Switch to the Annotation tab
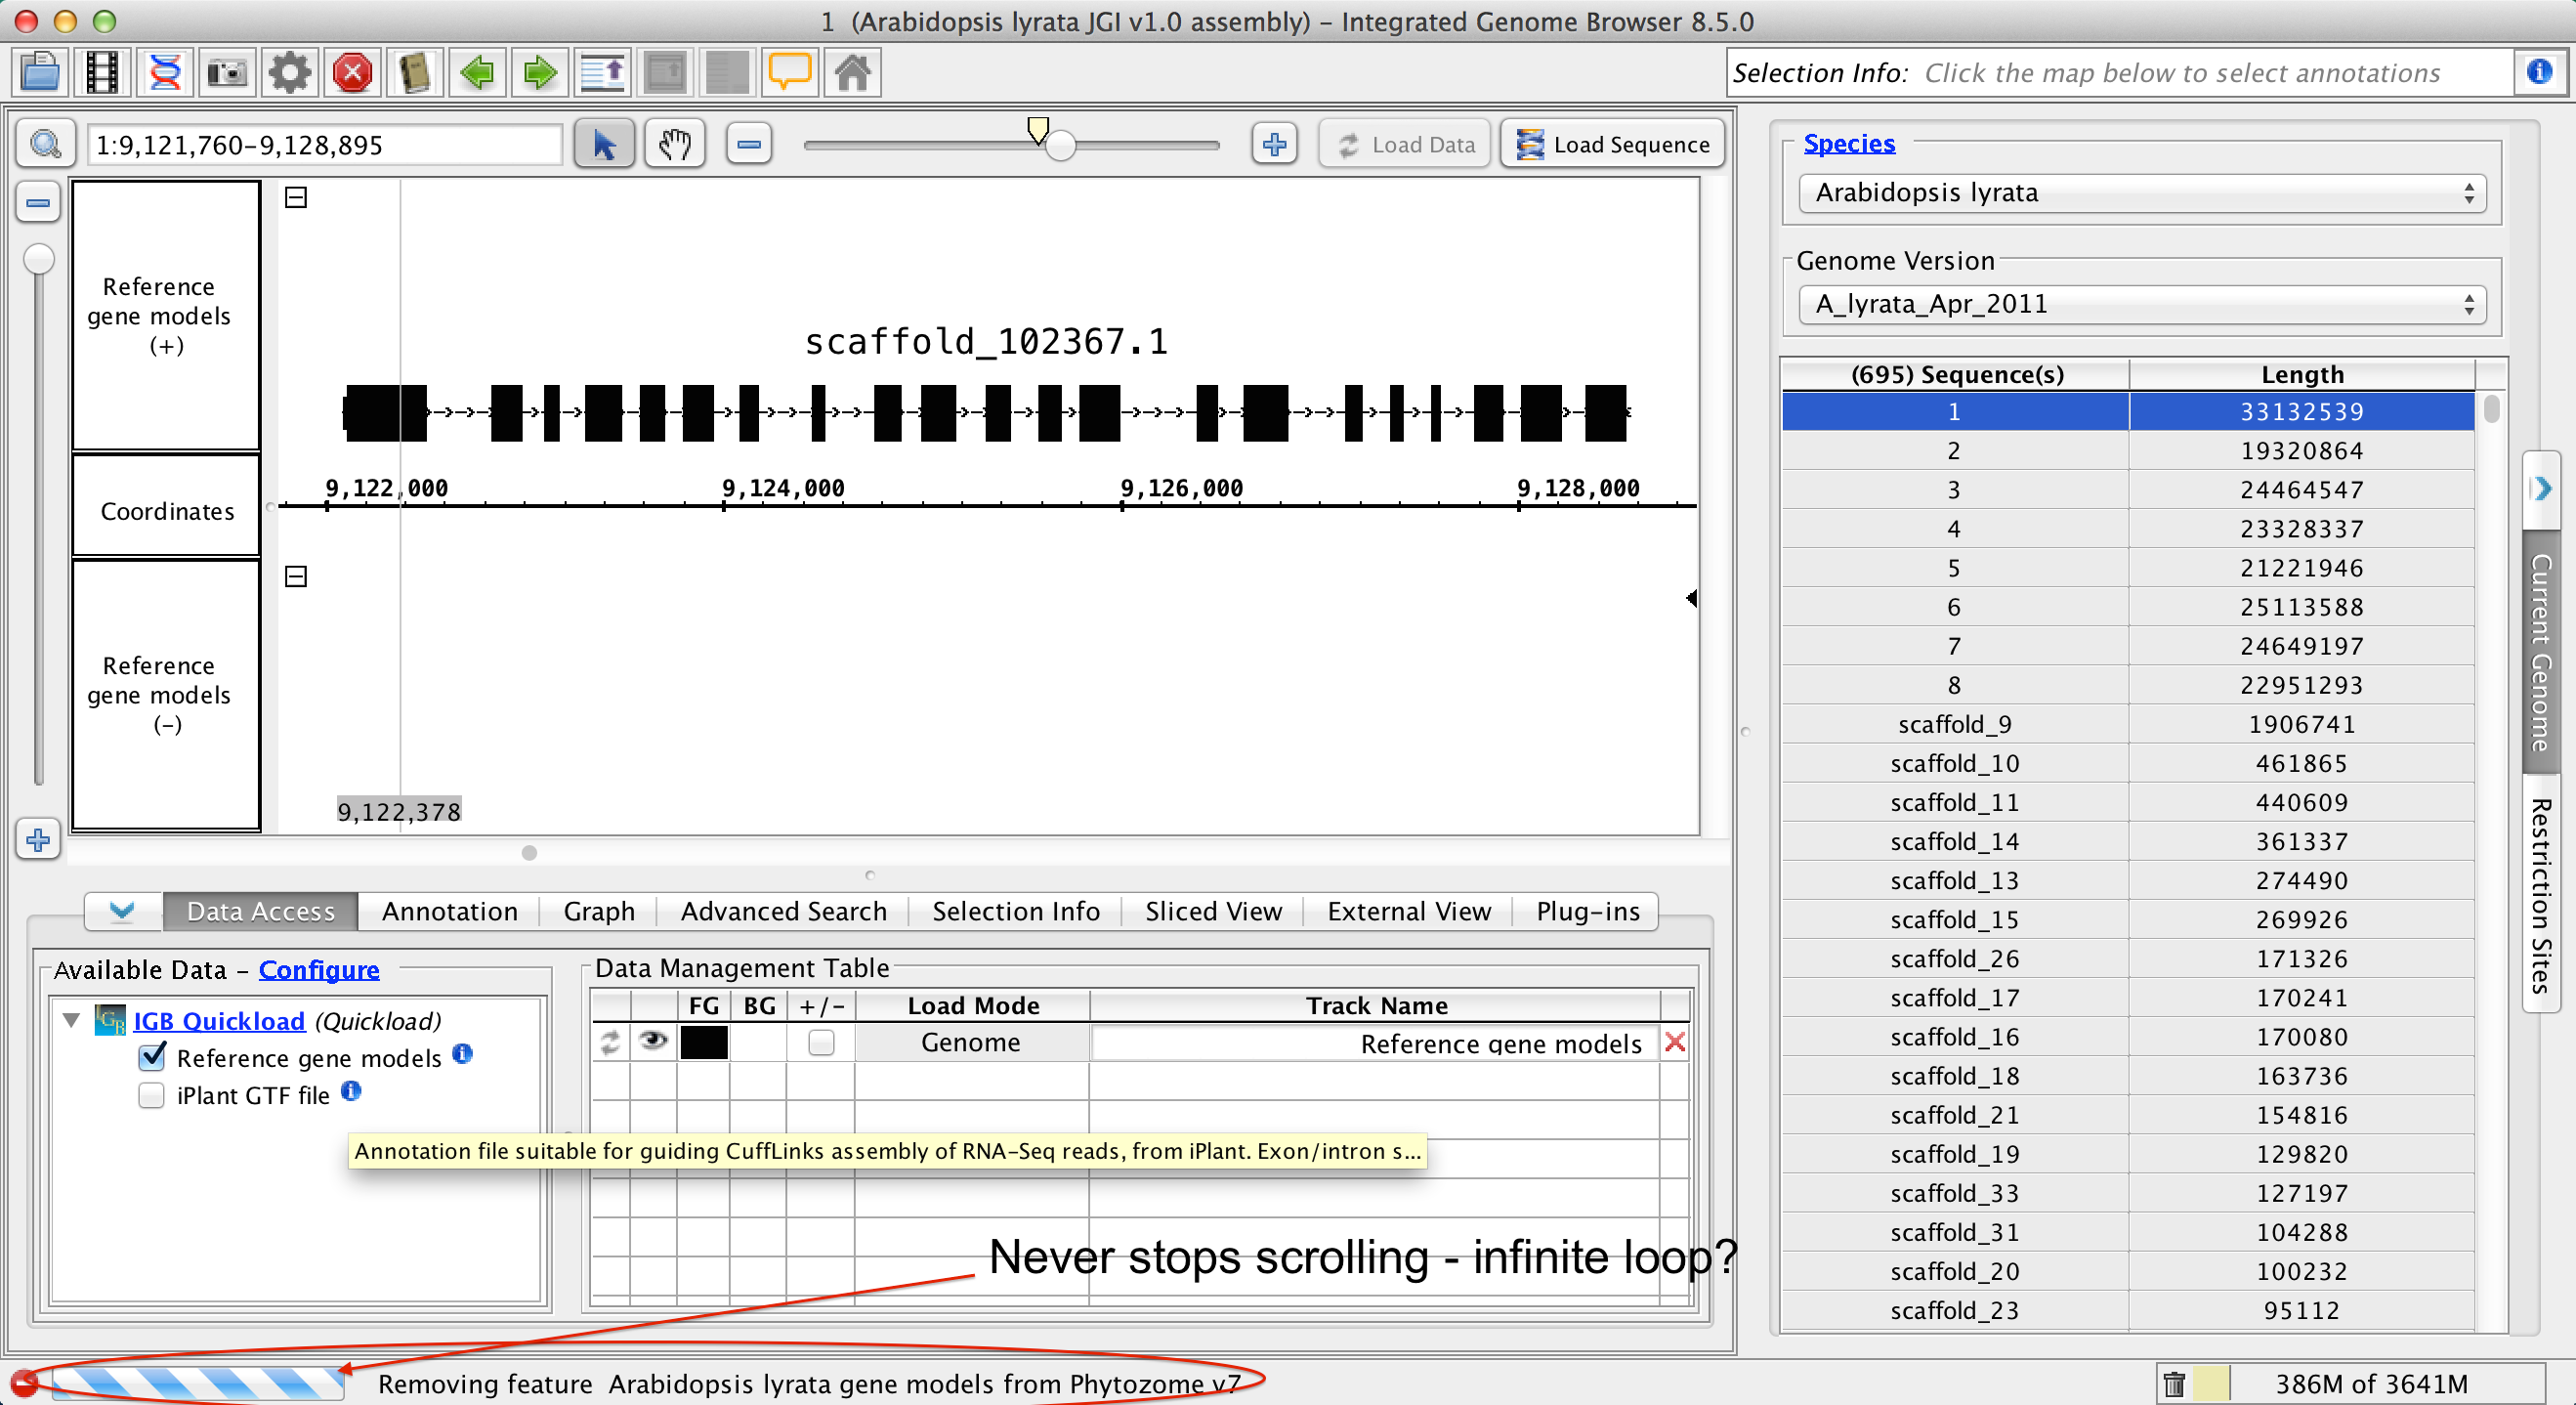 (x=449, y=911)
